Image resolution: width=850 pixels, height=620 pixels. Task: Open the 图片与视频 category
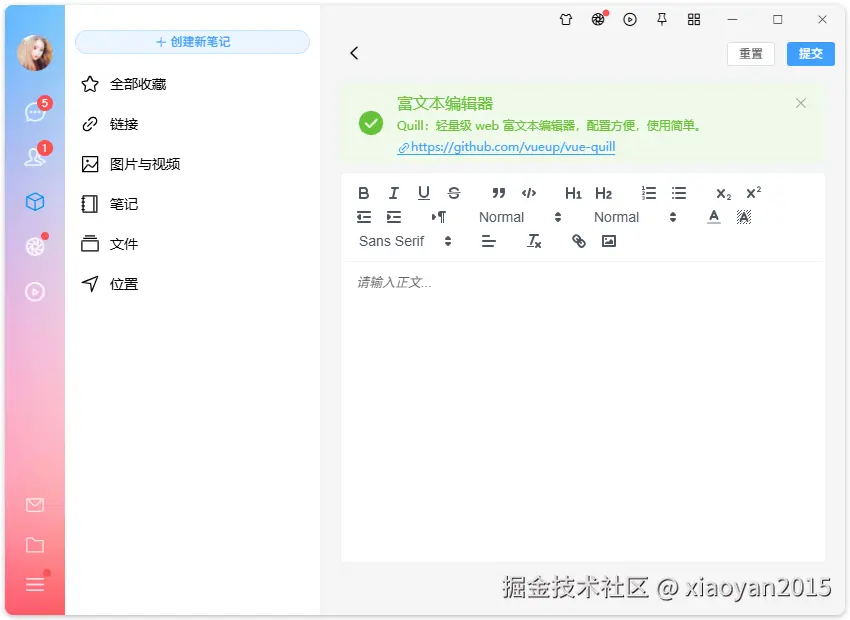[x=192, y=164]
